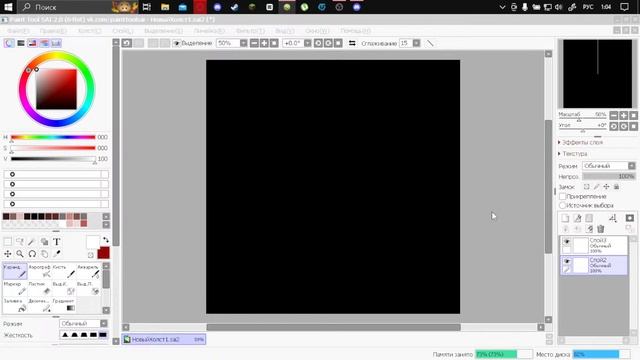The image size is (640, 360).
Task: Select the Слой3 layer row
Action: 594,245
